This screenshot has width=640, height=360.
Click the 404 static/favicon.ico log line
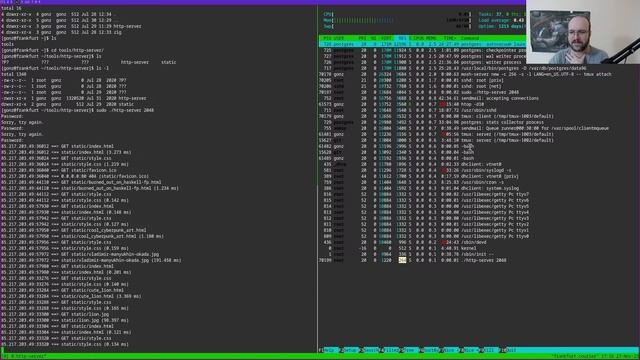(x=75, y=176)
